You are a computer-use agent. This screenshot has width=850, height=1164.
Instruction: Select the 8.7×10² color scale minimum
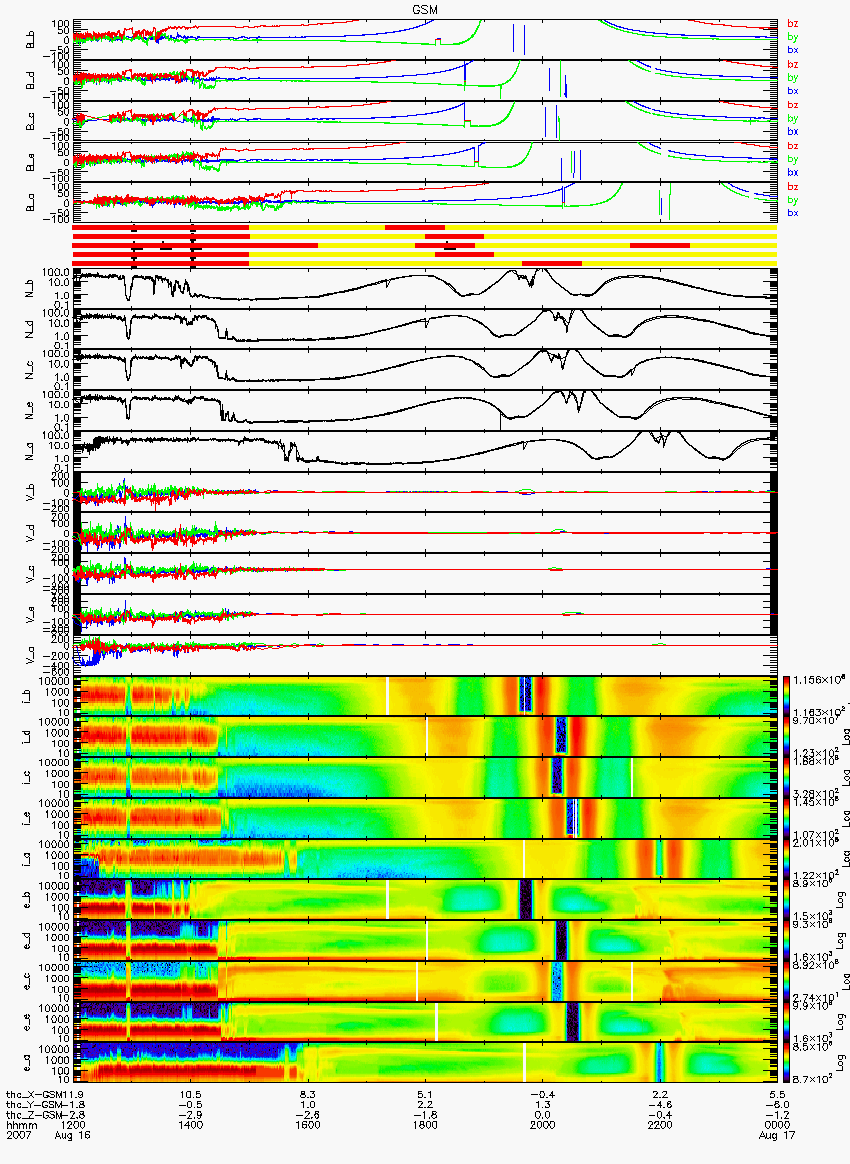point(811,1077)
